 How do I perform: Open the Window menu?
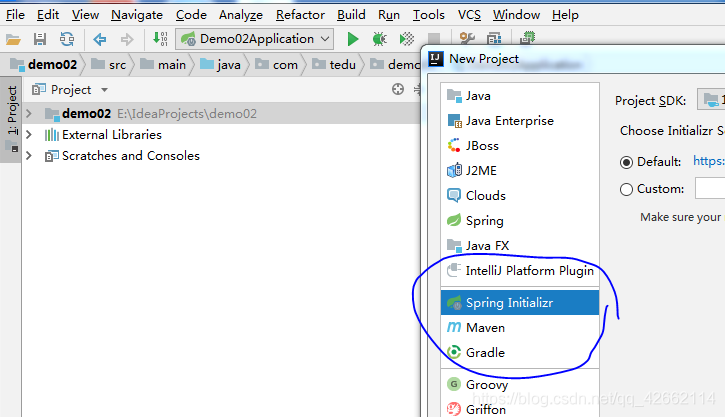(516, 15)
